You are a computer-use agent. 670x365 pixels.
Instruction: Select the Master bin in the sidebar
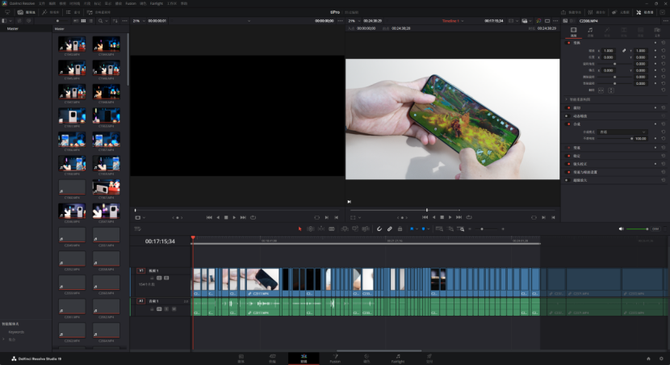point(12,29)
